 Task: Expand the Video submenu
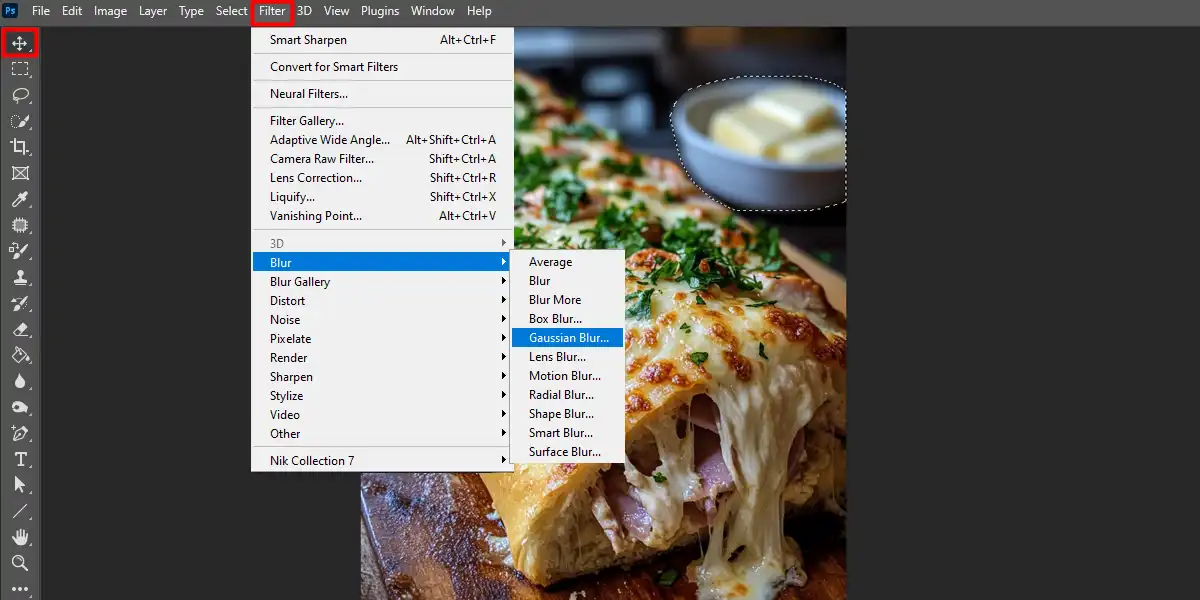pyautogui.click(x=382, y=415)
